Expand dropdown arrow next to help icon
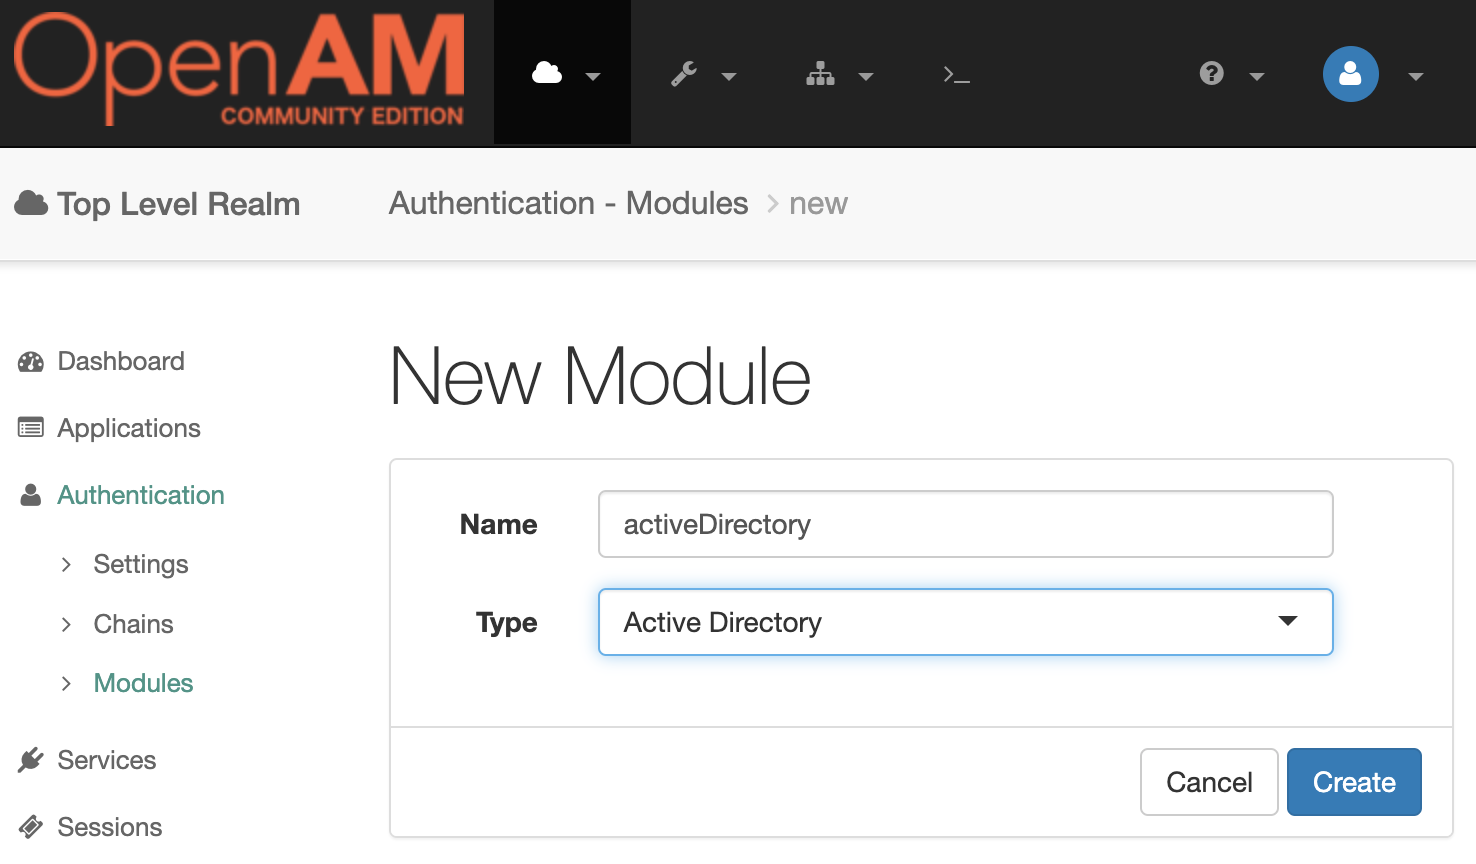This screenshot has width=1476, height=864. coord(1257,76)
